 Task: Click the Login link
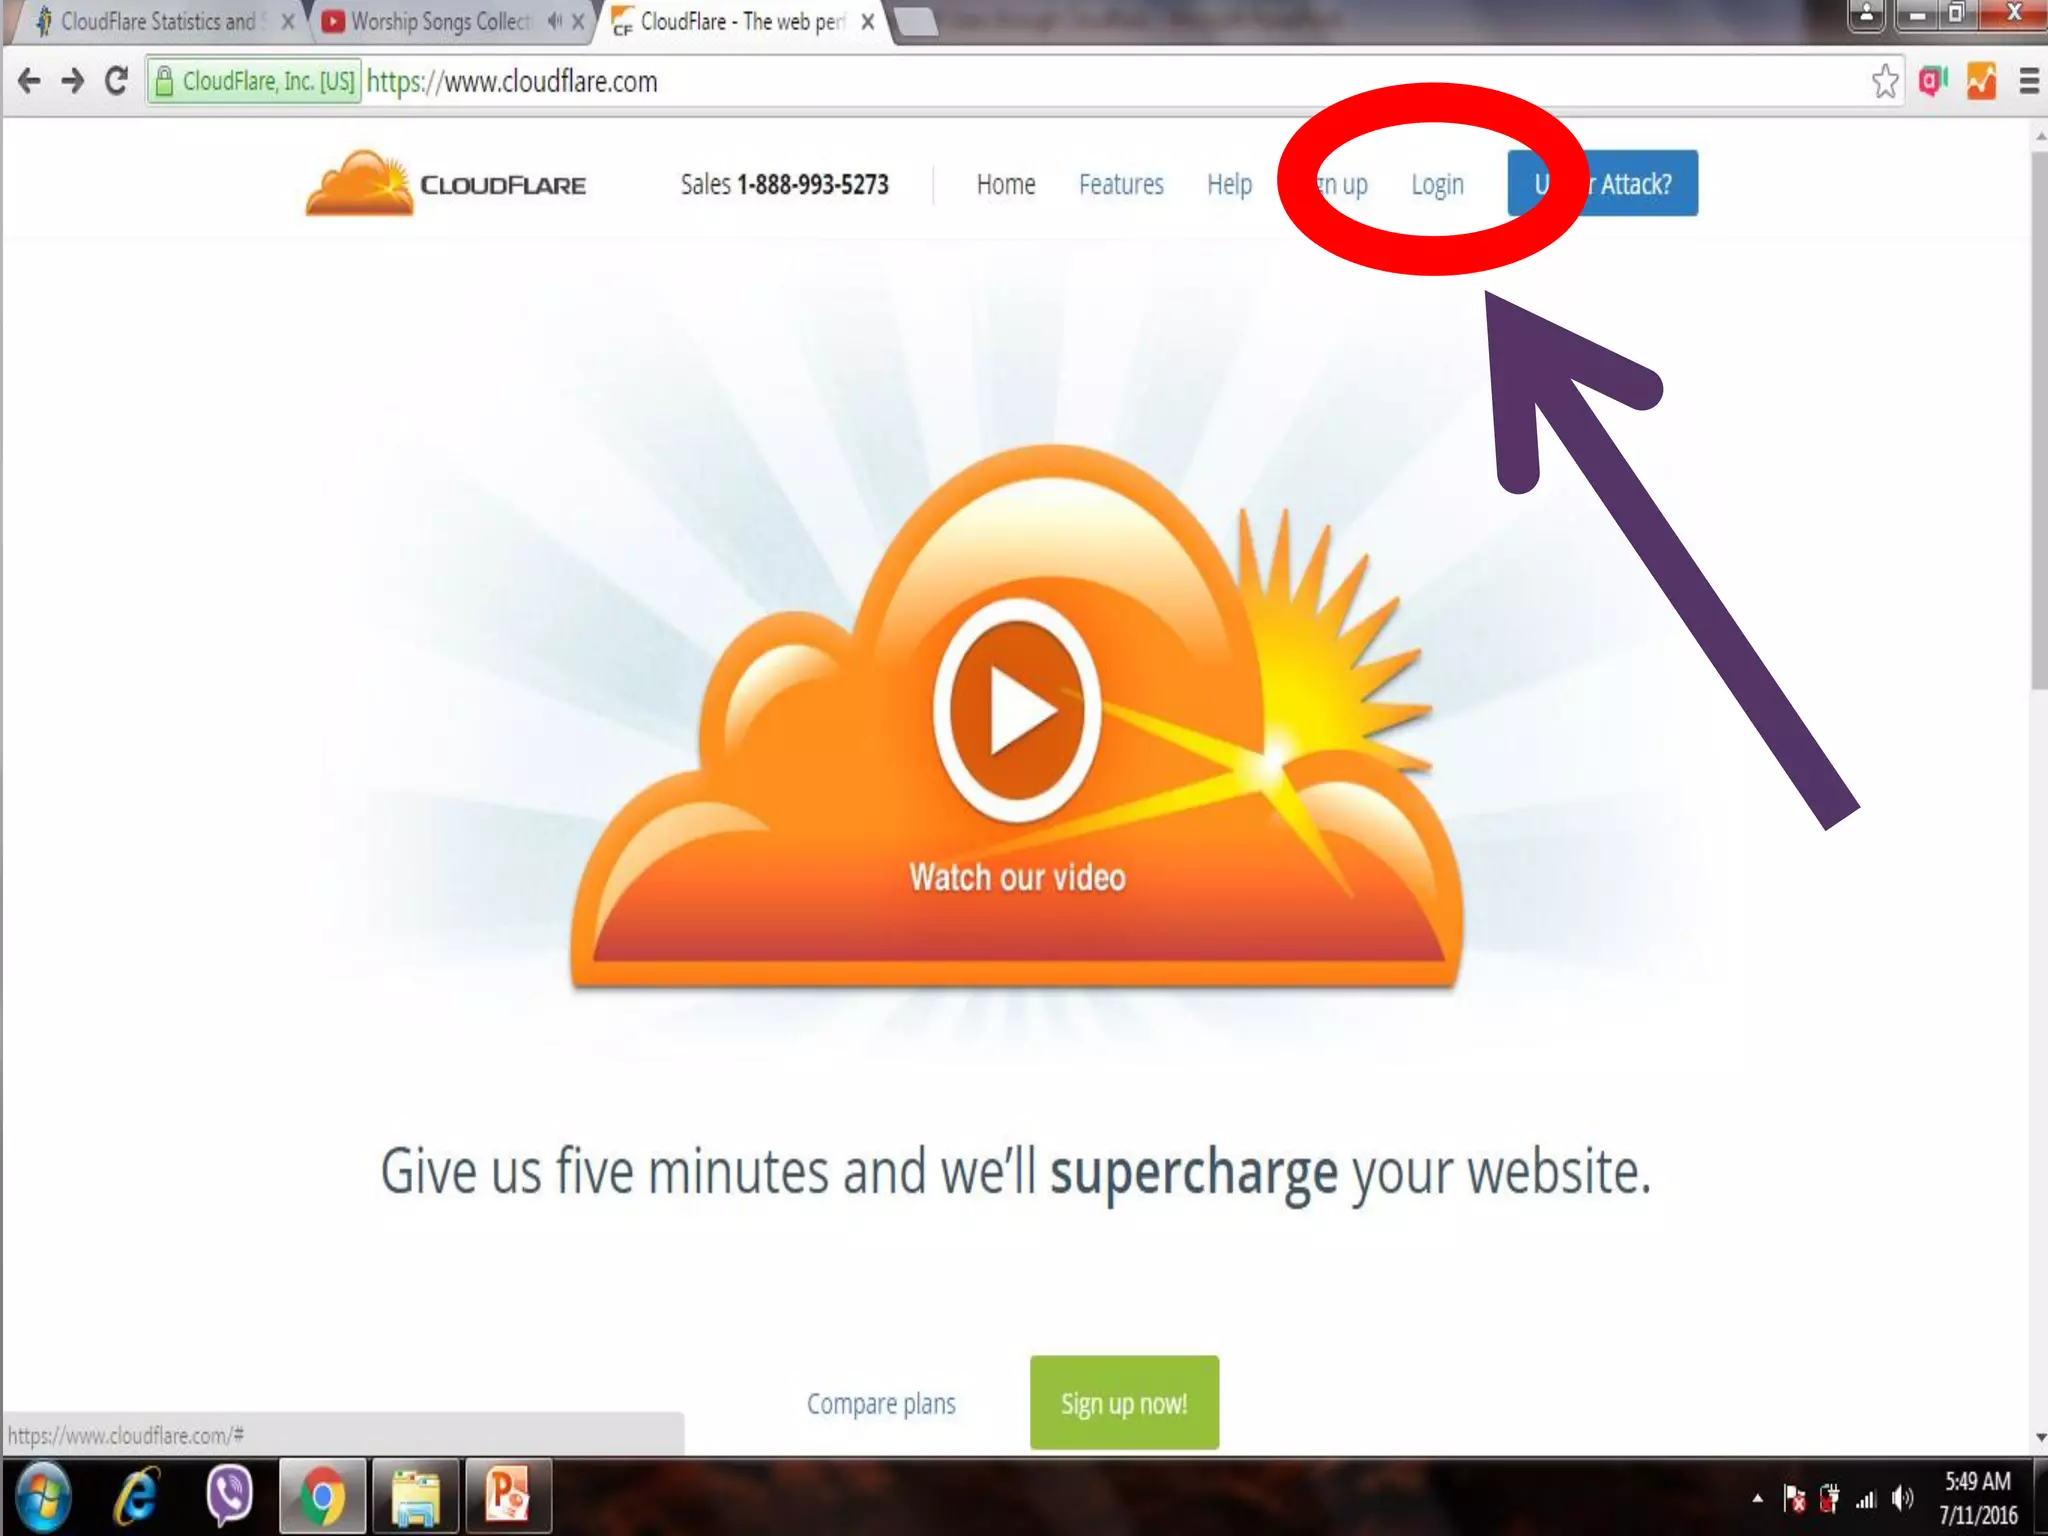[1437, 185]
